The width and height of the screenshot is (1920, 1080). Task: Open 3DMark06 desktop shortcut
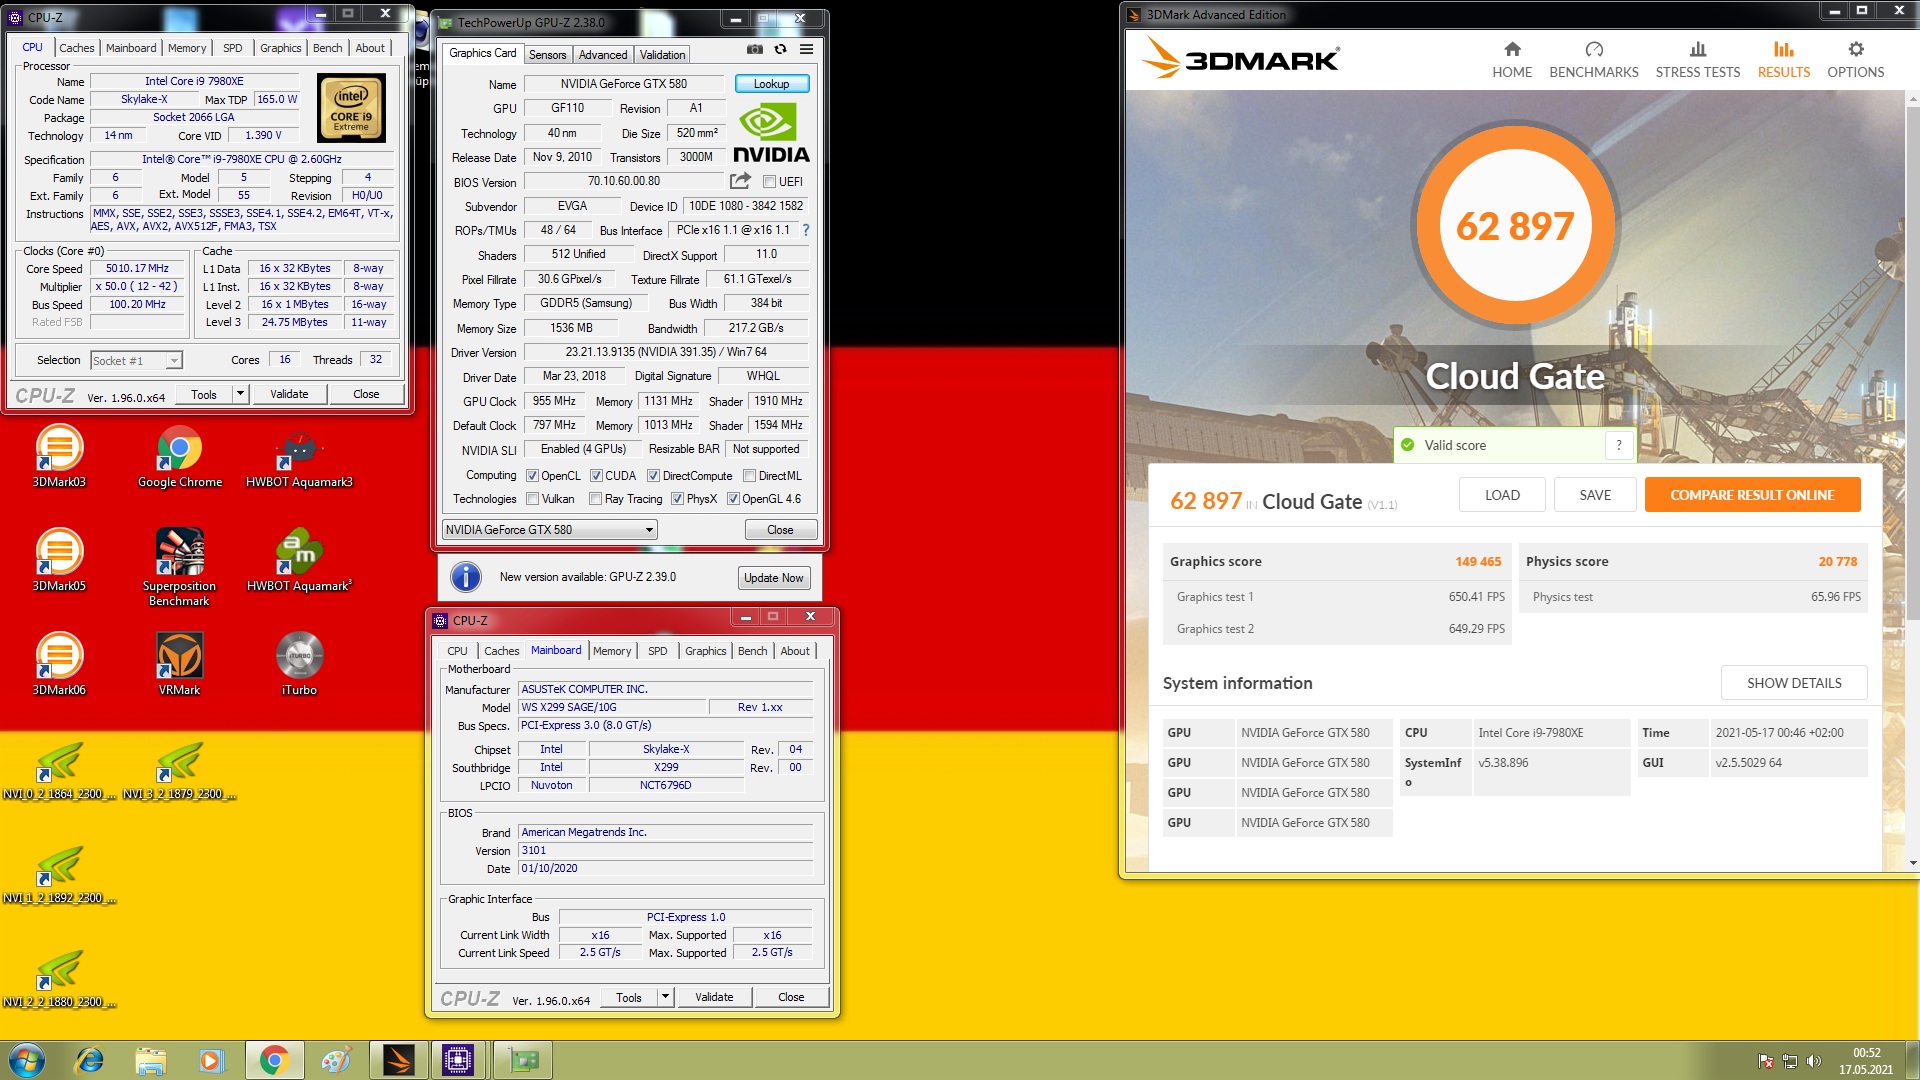pyautogui.click(x=59, y=665)
